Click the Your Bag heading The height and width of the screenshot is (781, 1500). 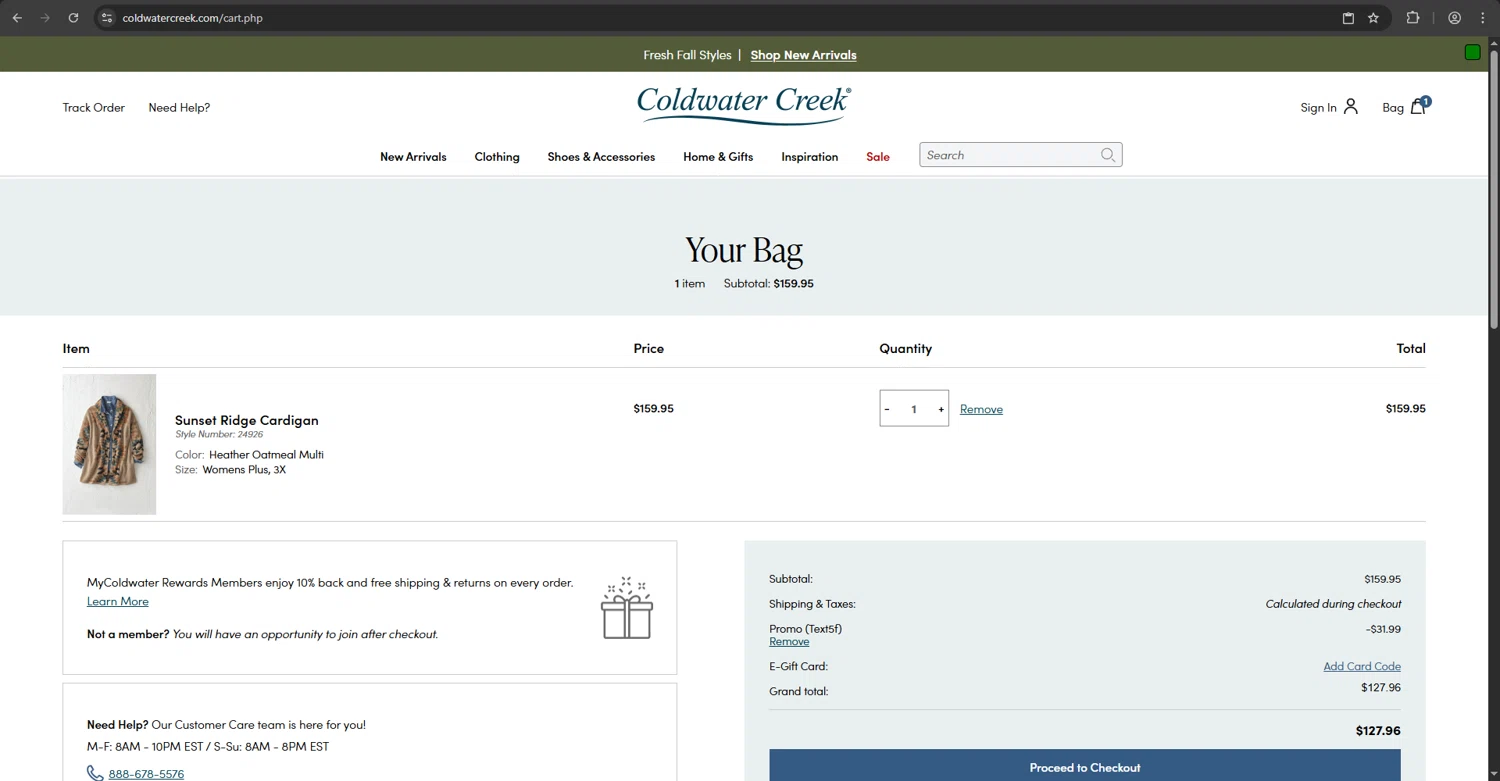pyautogui.click(x=744, y=250)
